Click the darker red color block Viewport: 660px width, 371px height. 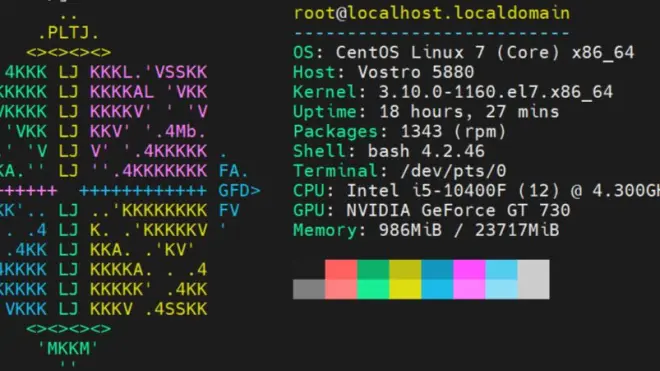tap(341, 270)
